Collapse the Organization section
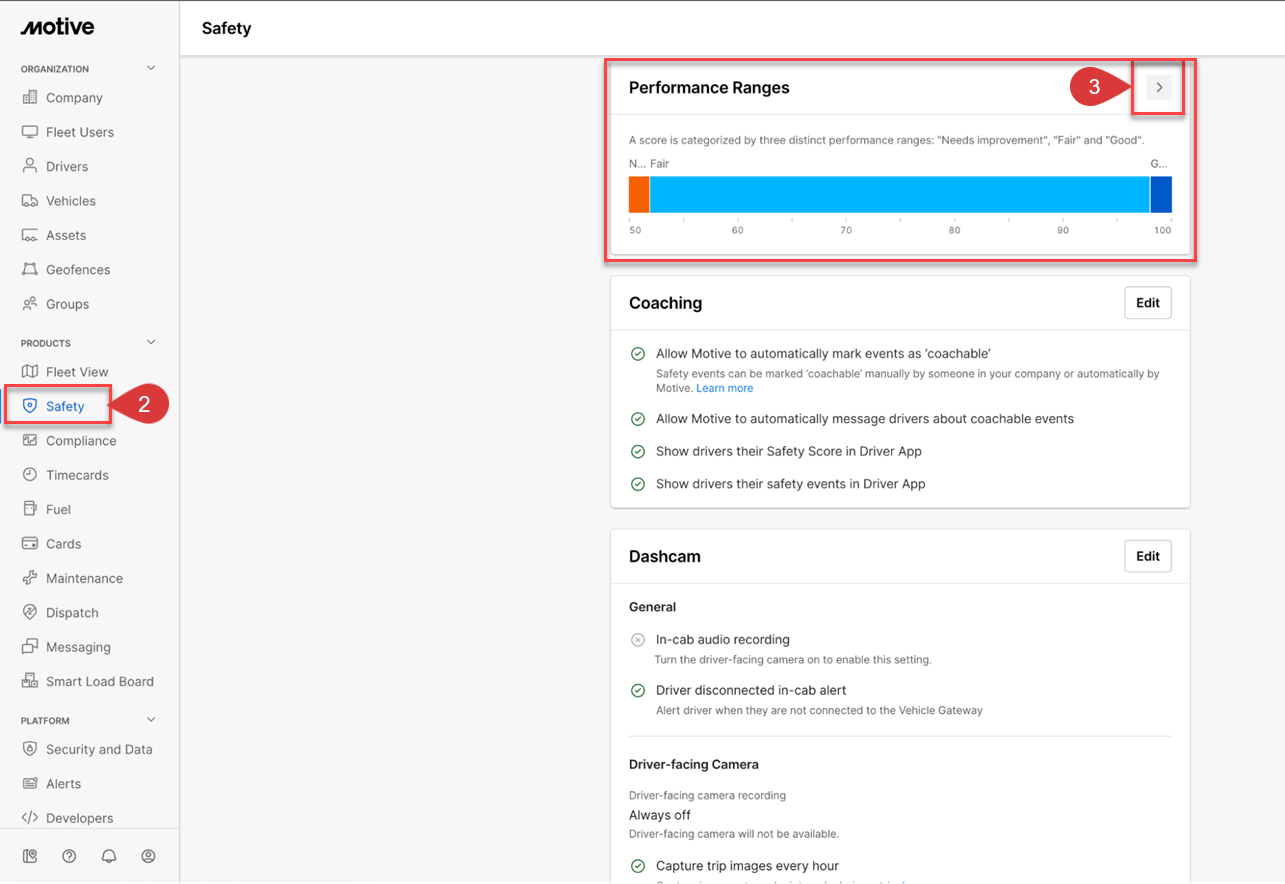 click(151, 68)
